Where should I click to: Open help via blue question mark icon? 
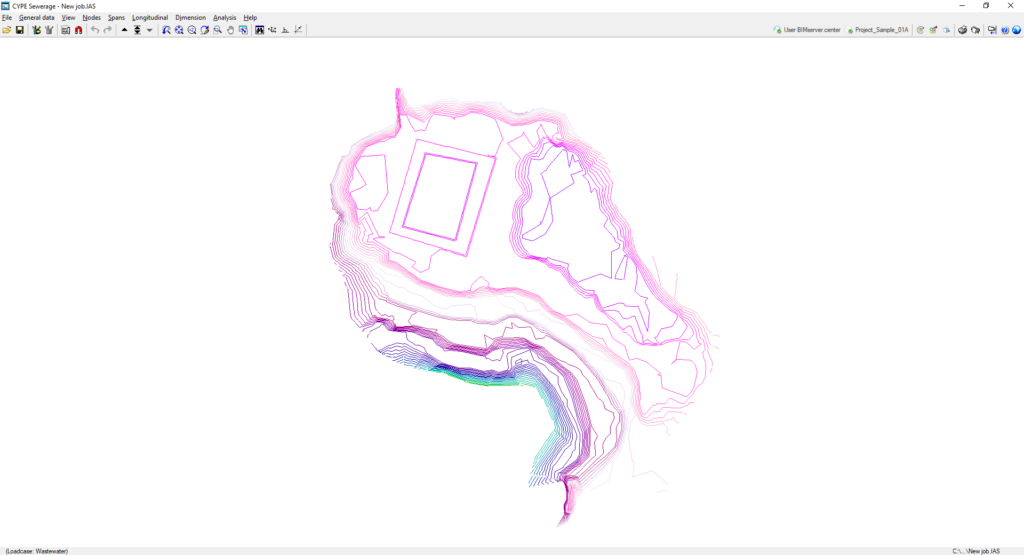(1004, 30)
